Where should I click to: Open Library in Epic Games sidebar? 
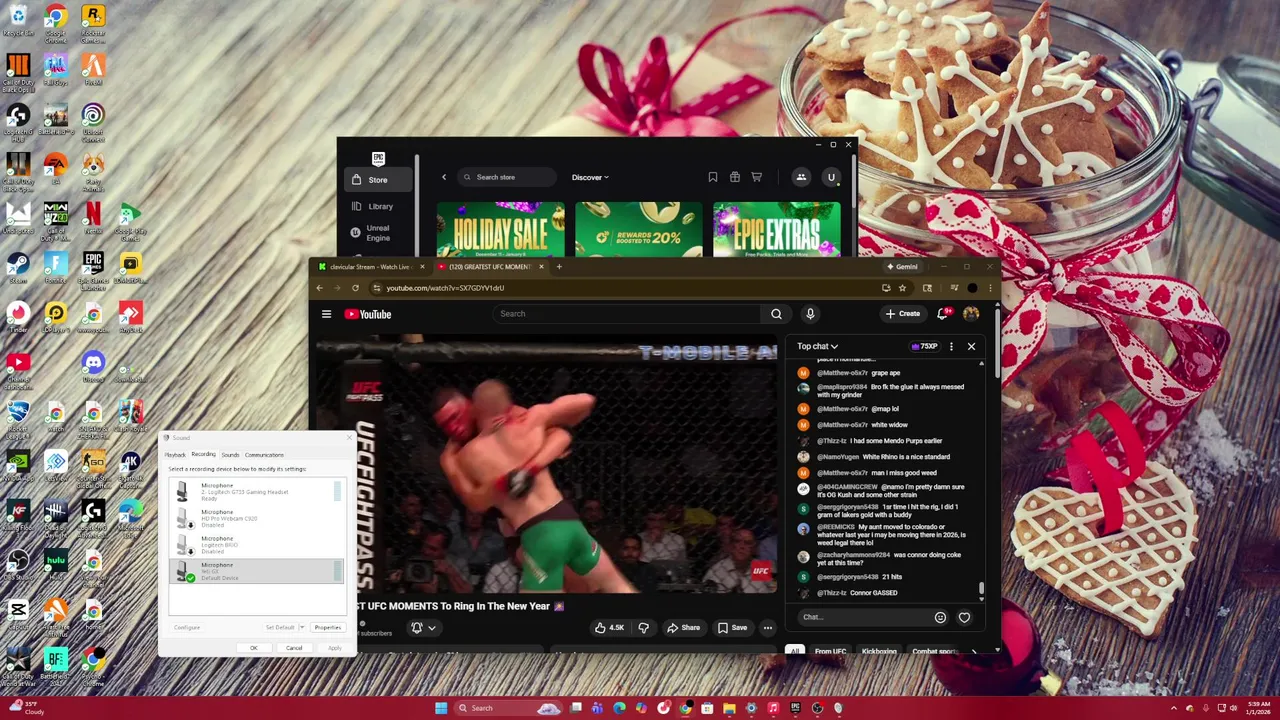(378, 206)
